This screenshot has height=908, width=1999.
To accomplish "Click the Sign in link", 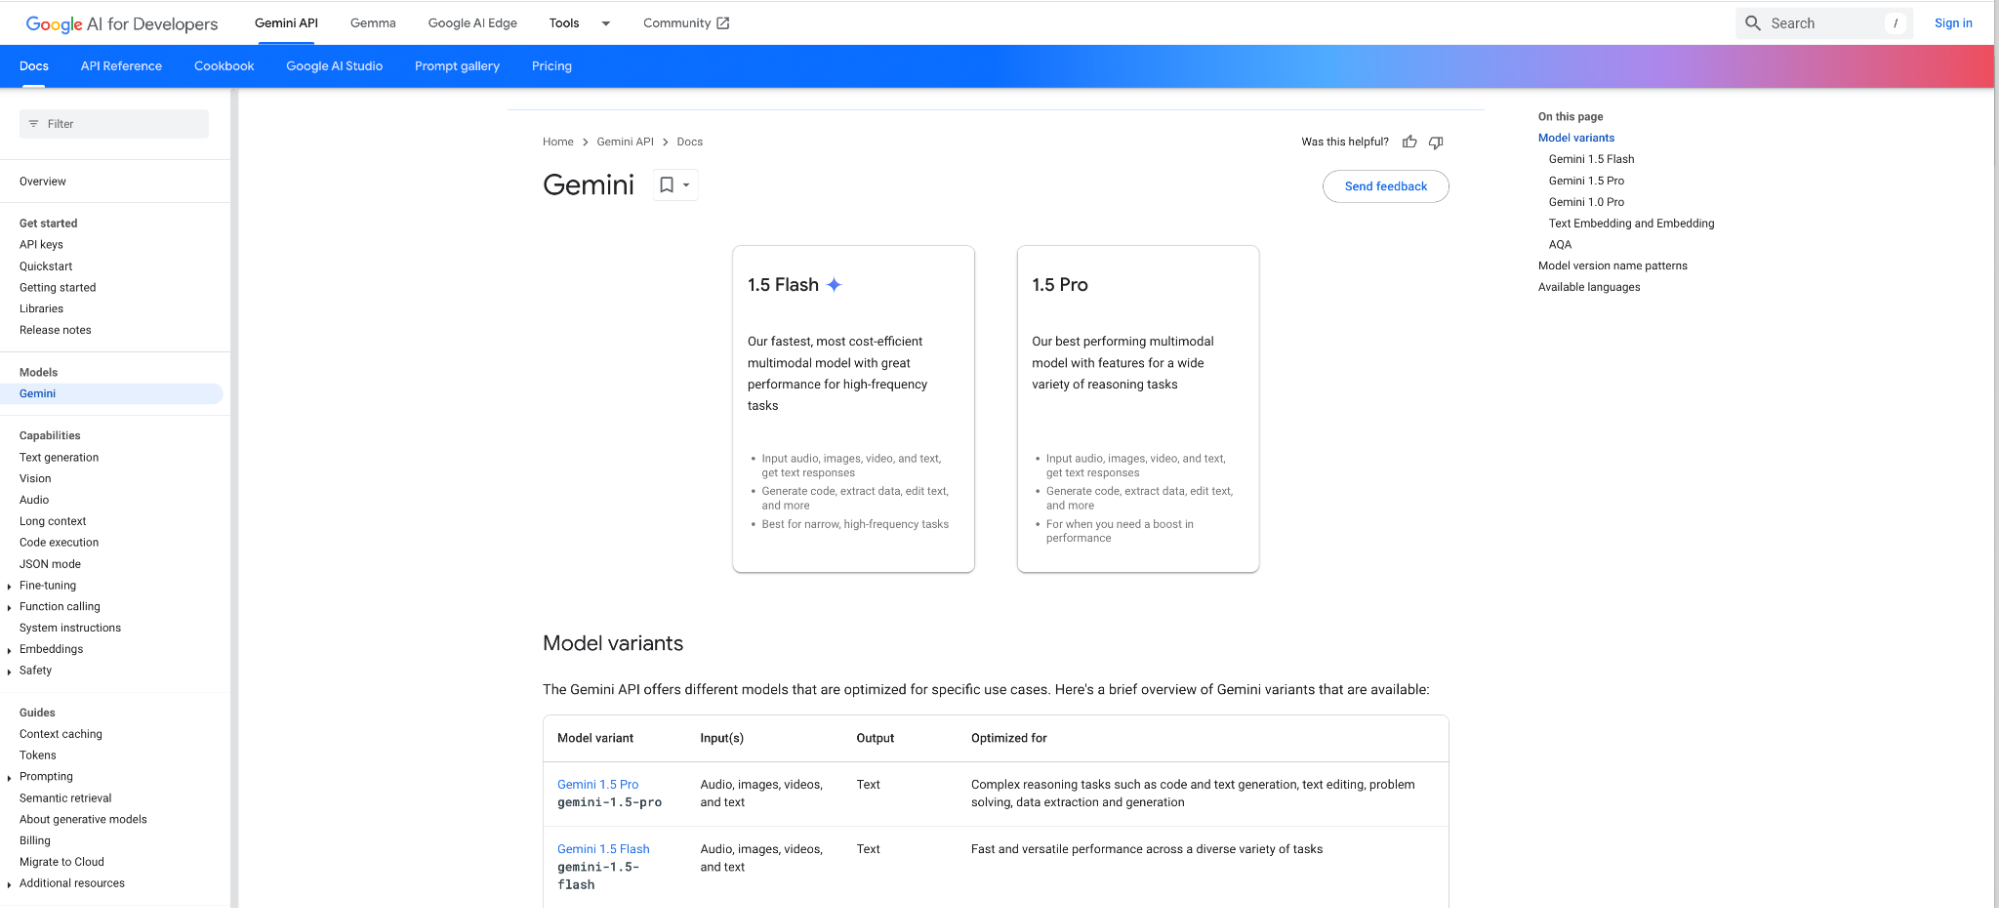I will point(1953,23).
